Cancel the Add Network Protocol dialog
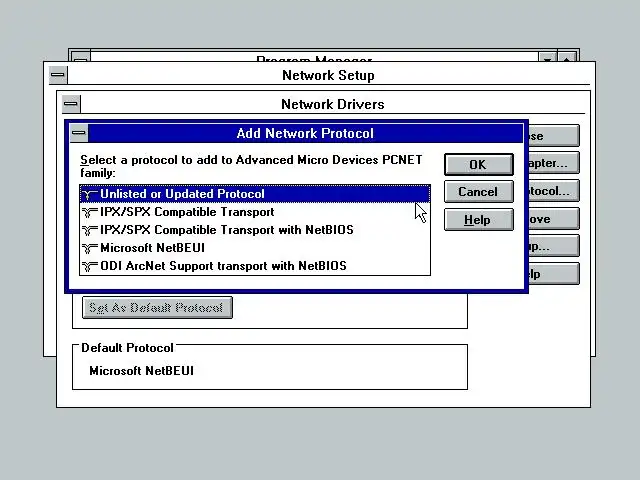Viewport: 640px width, 480px height. coord(478,192)
